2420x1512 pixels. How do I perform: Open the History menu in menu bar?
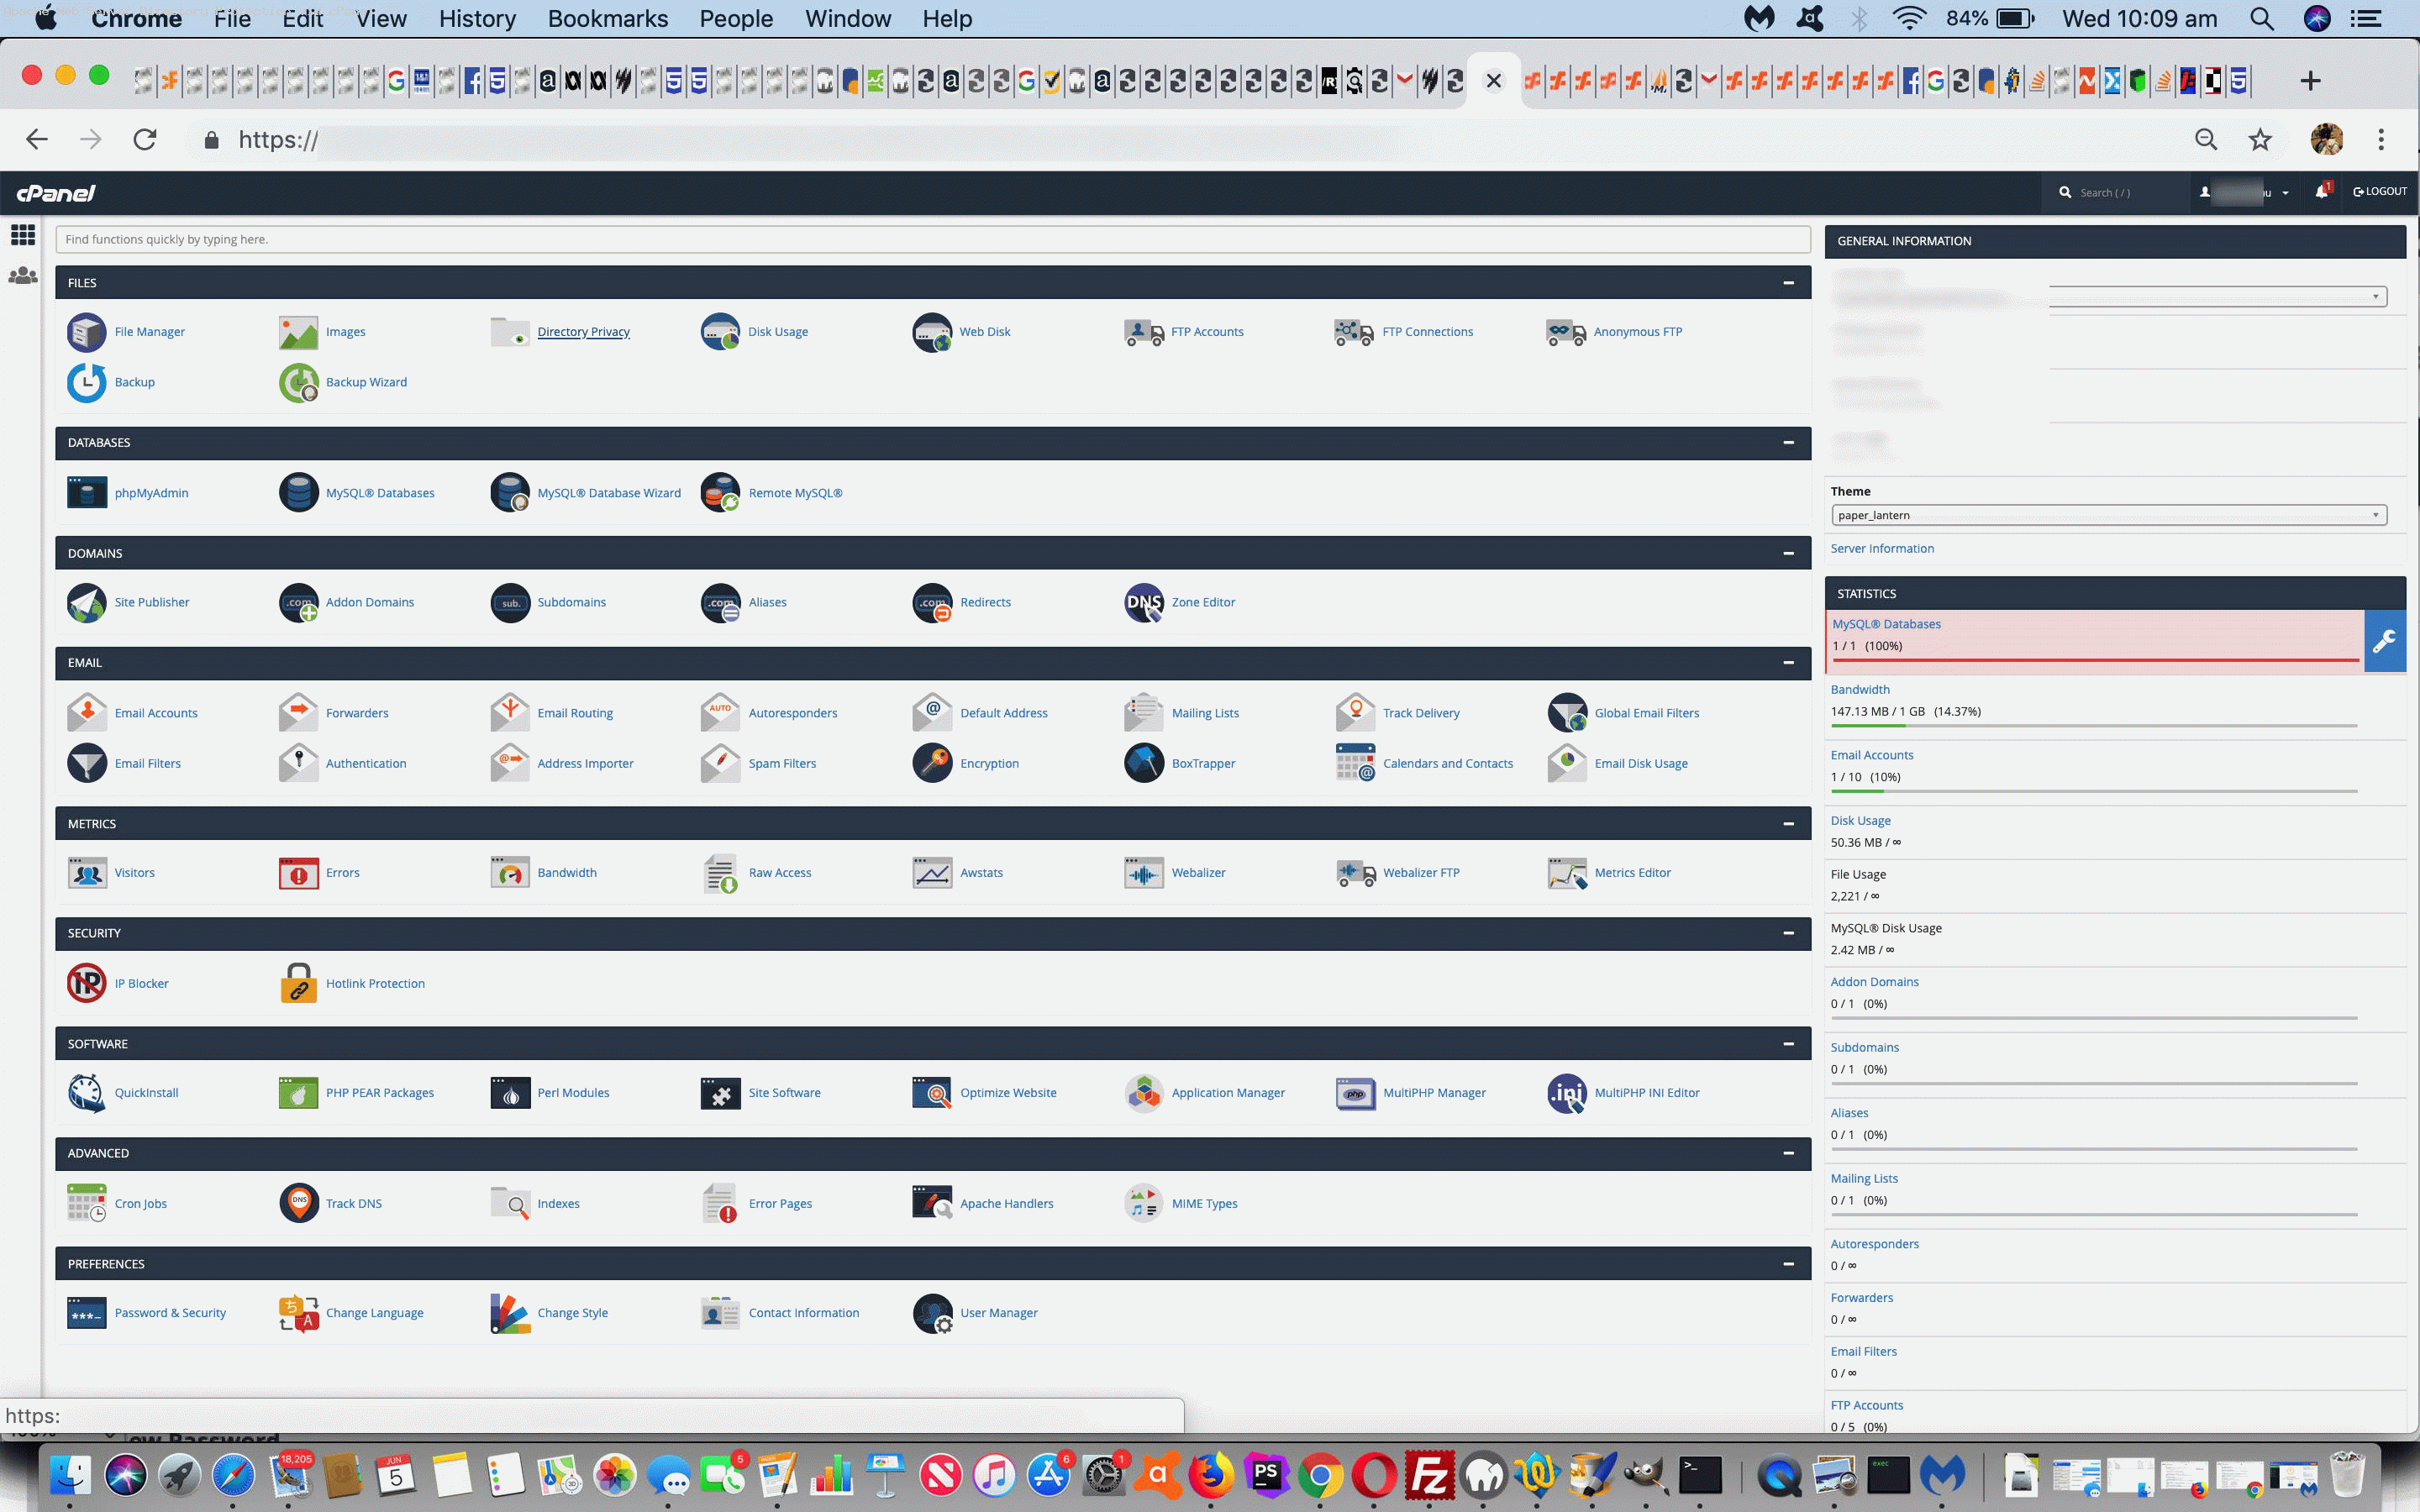[x=477, y=19]
